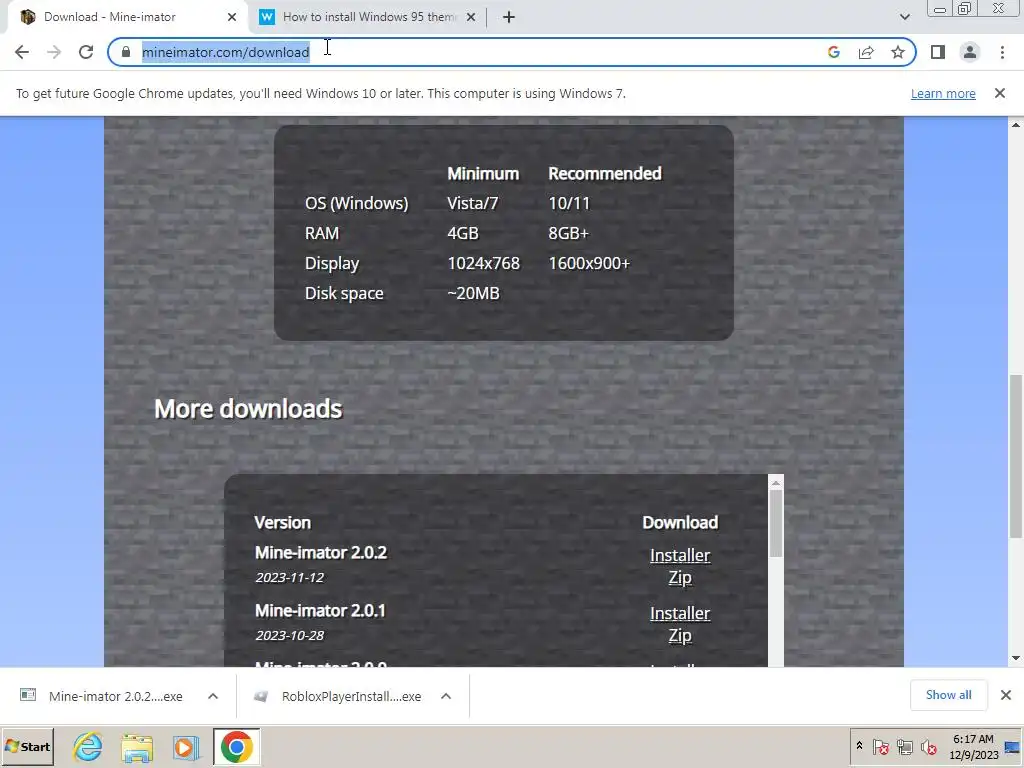Bookmark this page with the star icon
The width and height of the screenshot is (1024, 768).
click(898, 52)
